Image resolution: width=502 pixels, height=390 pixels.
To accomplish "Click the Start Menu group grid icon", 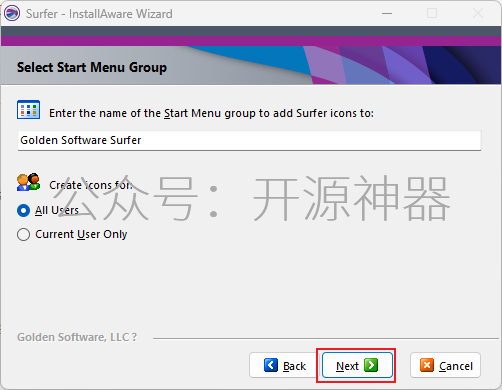I will [28, 109].
